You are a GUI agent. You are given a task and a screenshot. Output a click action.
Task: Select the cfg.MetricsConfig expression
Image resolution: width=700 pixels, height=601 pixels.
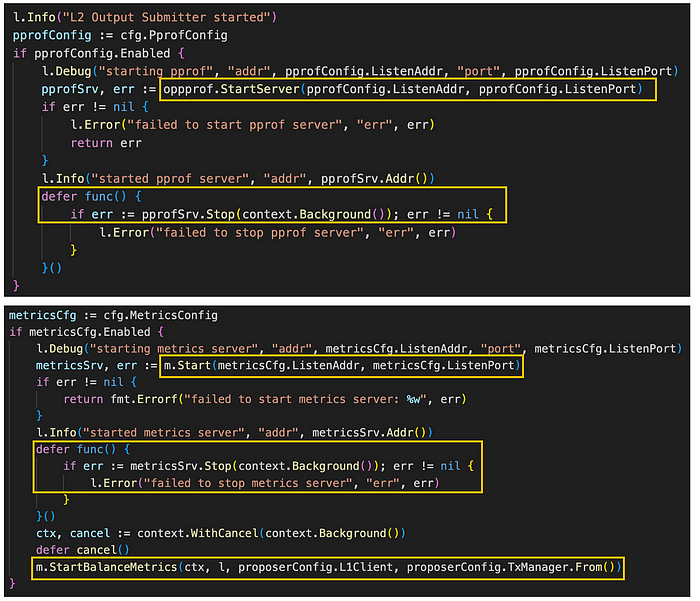pyautogui.click(x=161, y=315)
